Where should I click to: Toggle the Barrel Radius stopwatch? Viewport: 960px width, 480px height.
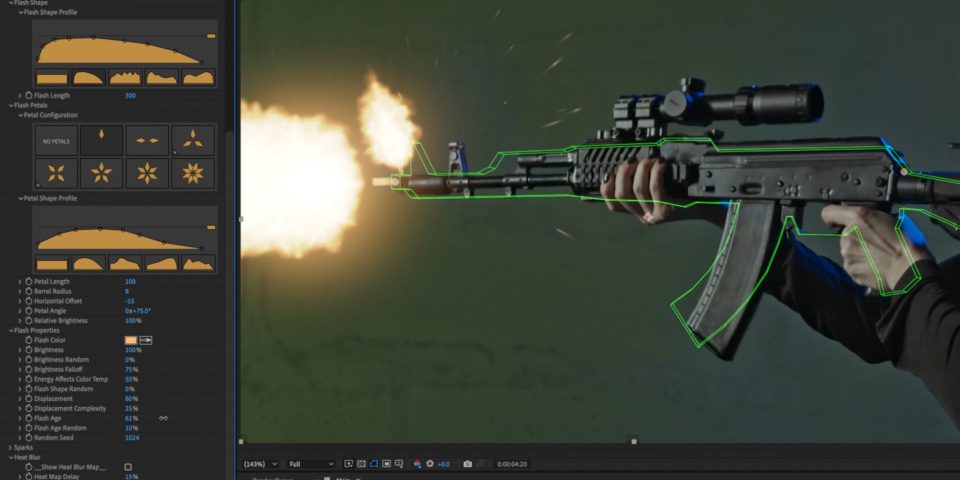[28, 291]
